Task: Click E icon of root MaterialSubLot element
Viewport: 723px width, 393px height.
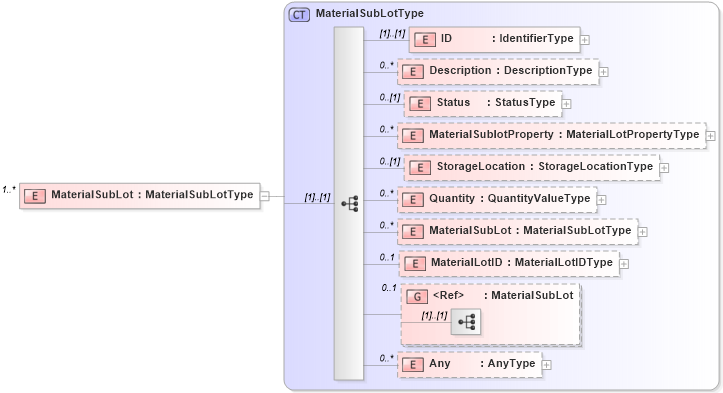Action: click(x=35, y=196)
